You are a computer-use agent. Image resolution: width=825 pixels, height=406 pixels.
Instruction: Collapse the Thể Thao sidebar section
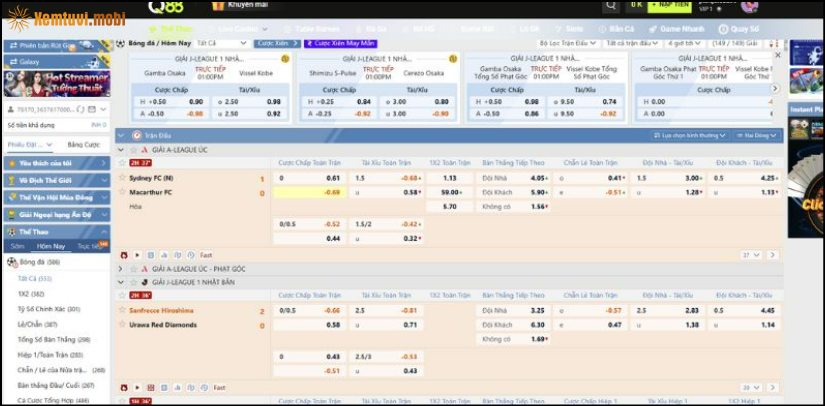point(57,232)
